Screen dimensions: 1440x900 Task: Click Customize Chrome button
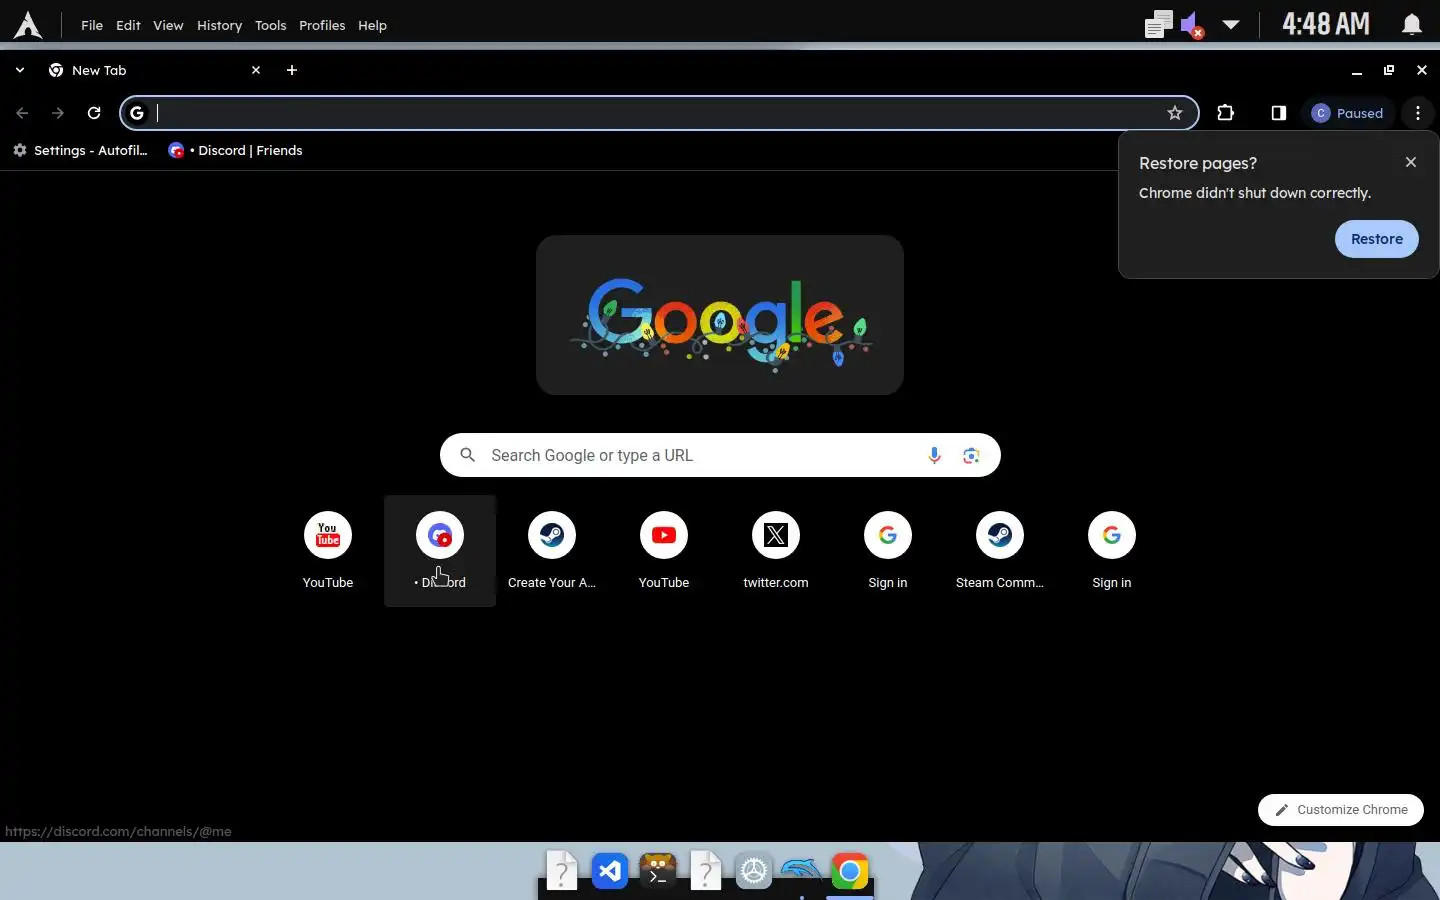(x=1341, y=810)
